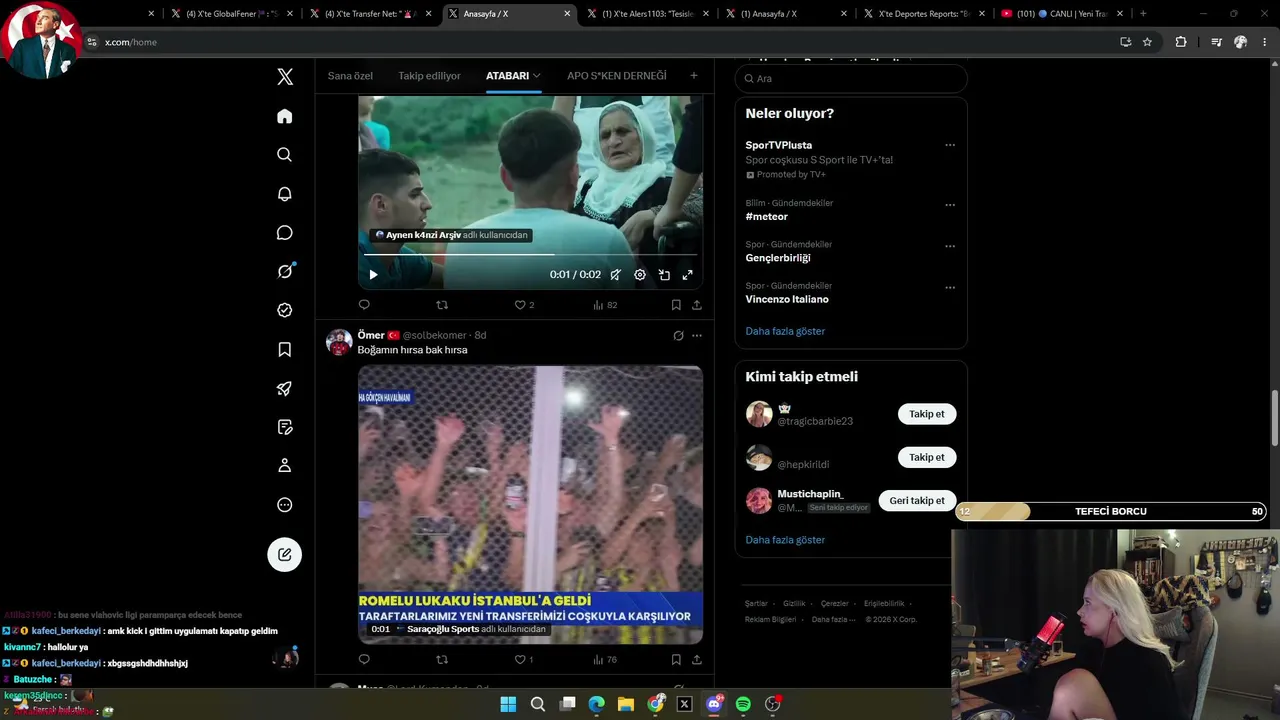Open Home from the X sidebar

pos(285,116)
